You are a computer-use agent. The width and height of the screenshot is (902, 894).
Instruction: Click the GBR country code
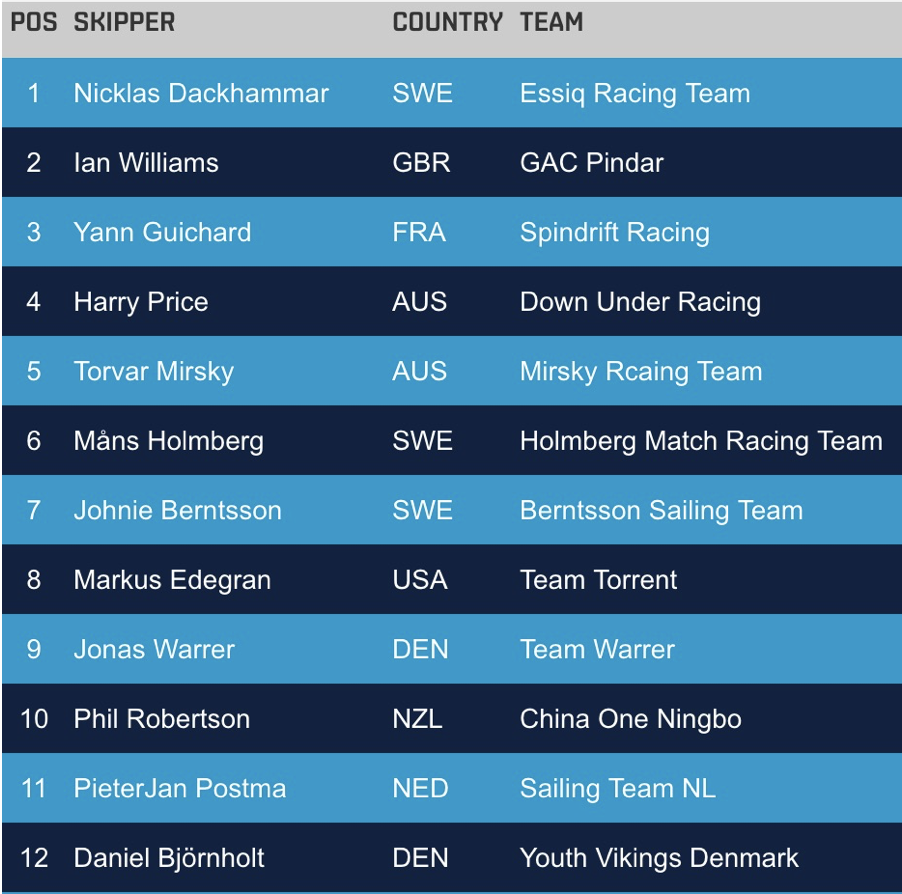coord(421,163)
